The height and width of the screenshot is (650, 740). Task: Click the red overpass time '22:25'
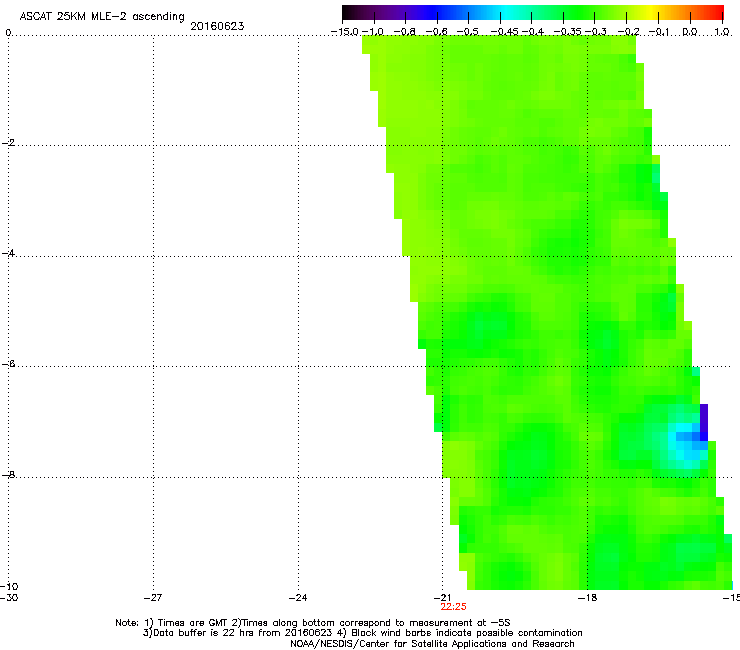click(453, 607)
